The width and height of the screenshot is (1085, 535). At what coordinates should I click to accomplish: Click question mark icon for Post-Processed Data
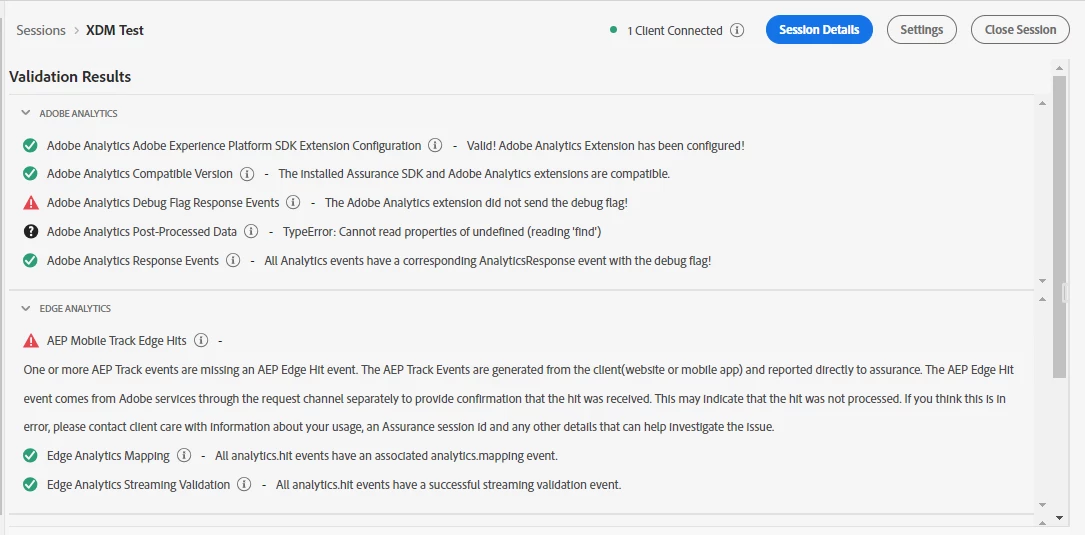pos(30,232)
